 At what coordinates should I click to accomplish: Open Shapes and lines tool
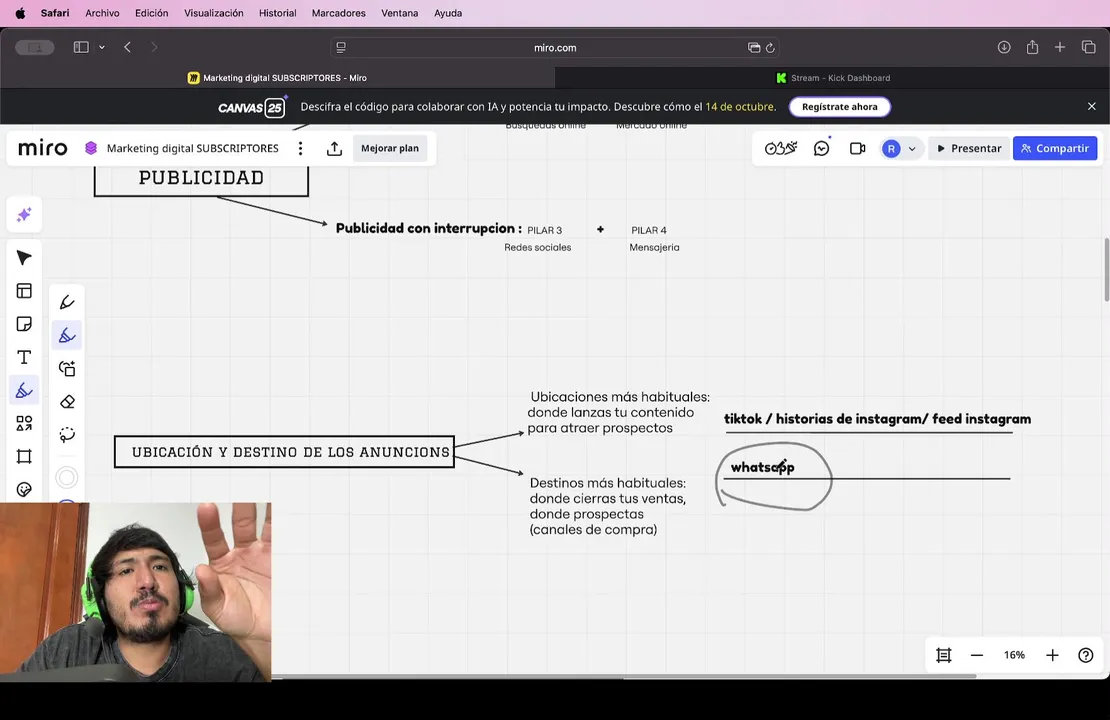[24, 423]
